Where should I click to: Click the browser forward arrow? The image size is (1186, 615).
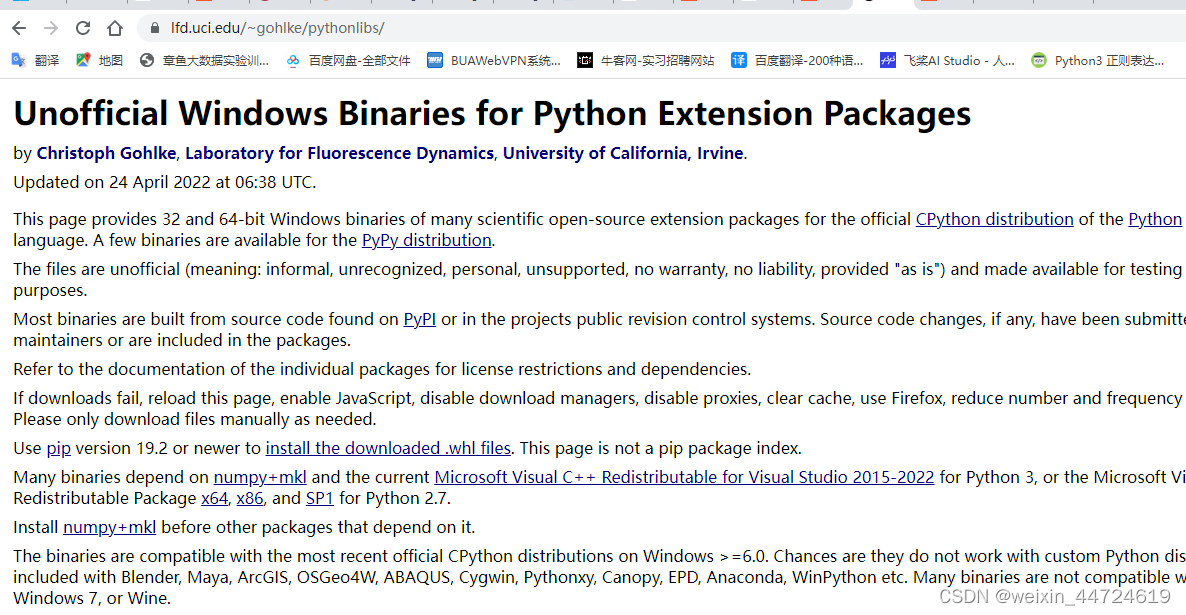[51, 28]
